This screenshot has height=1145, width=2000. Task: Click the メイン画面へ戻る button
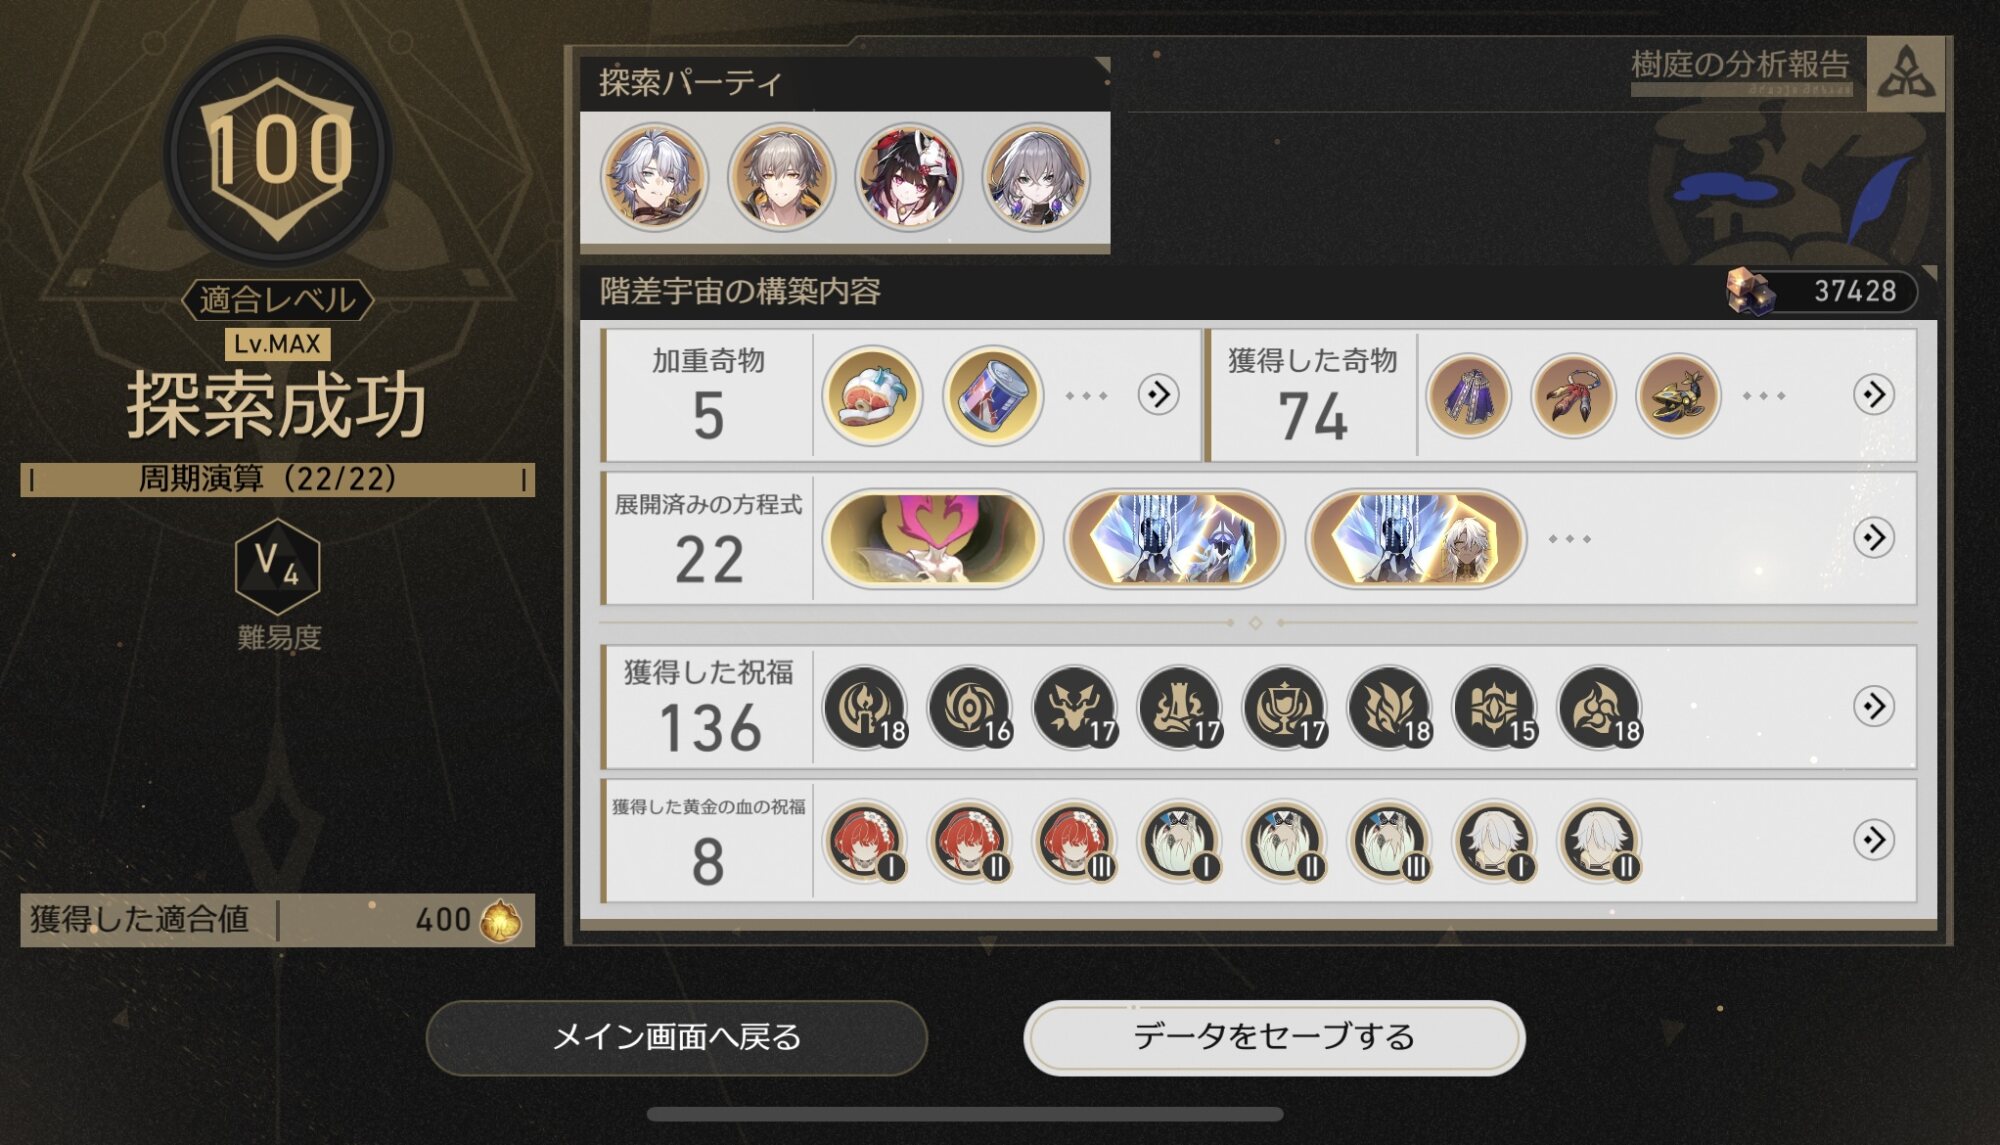coord(677,1038)
